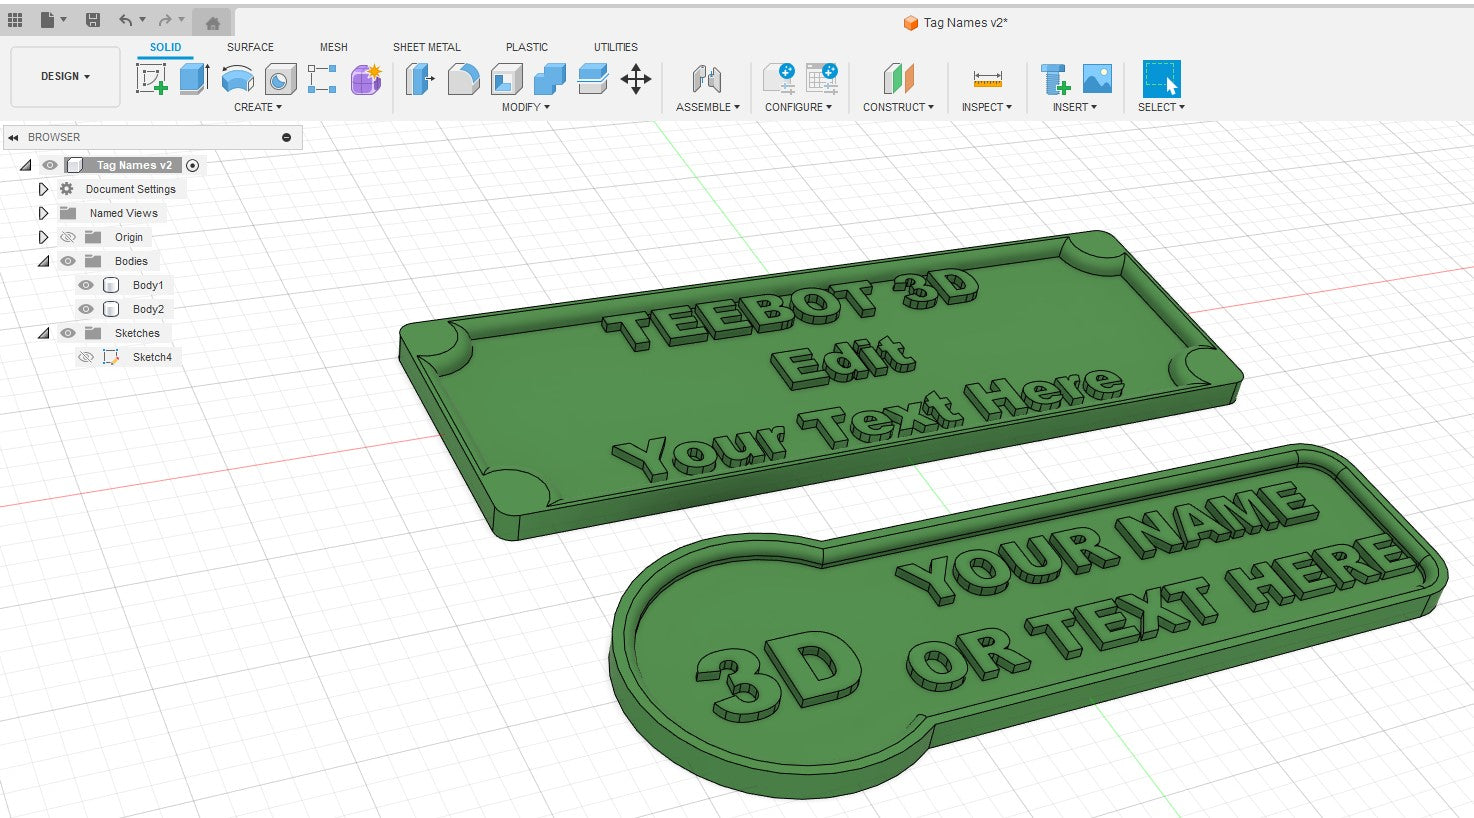Switch to the UTILITIES tab
The image size is (1474, 818).
pos(616,47)
